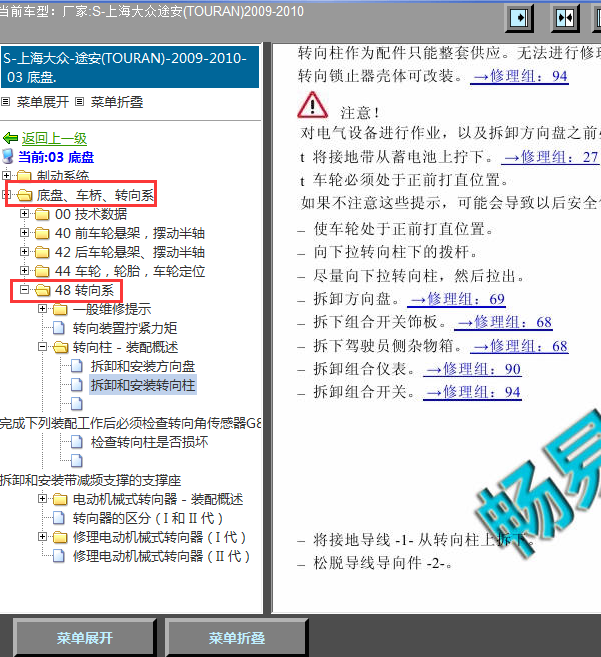Select 转向器的区分 (I 和 II 代) item

click(x=148, y=518)
